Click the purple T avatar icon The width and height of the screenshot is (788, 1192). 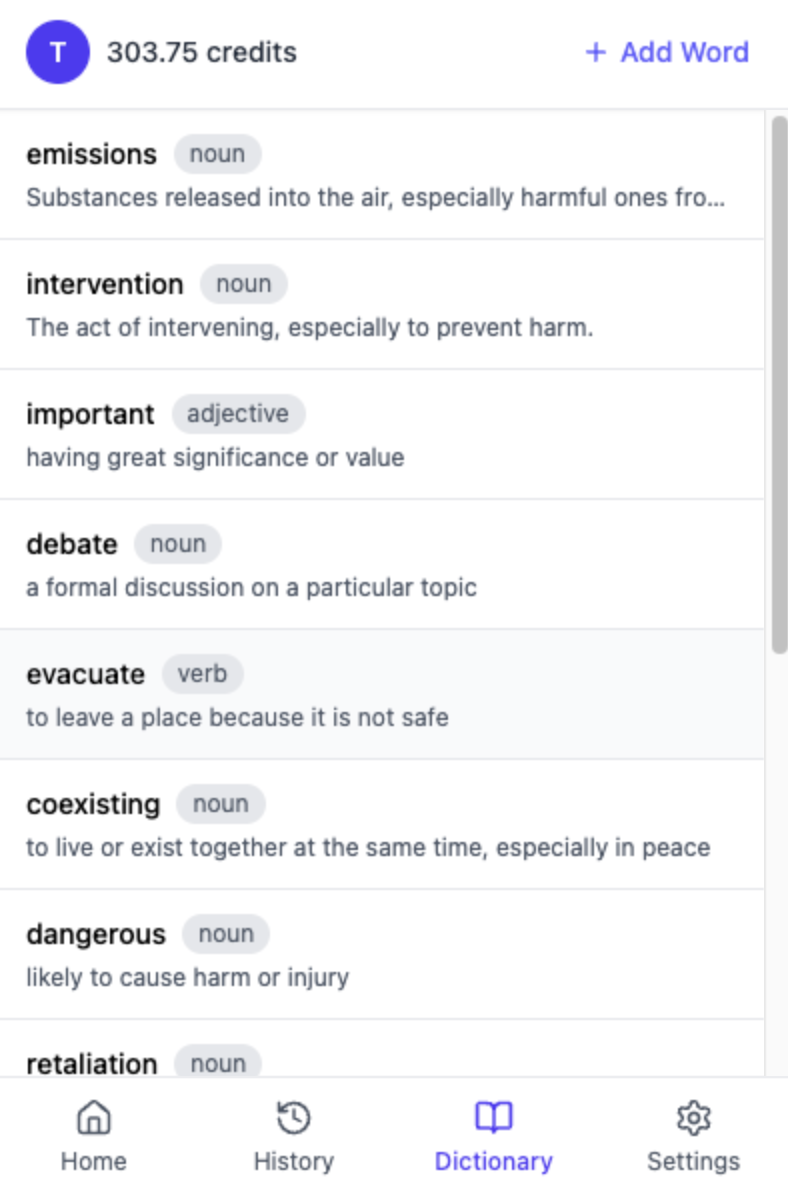[57, 52]
